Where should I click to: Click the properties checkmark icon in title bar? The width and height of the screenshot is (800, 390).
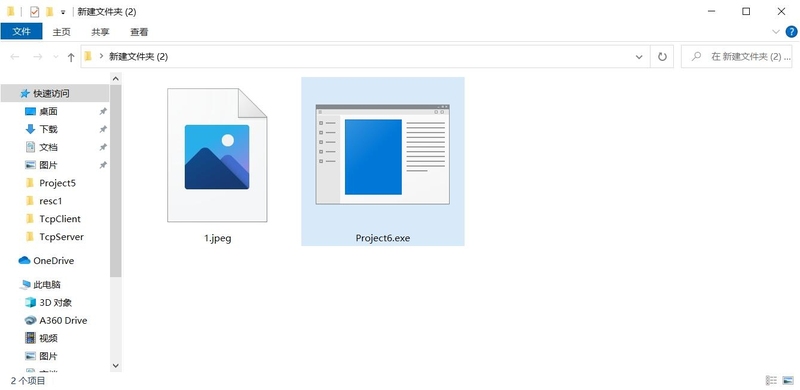click(34, 11)
